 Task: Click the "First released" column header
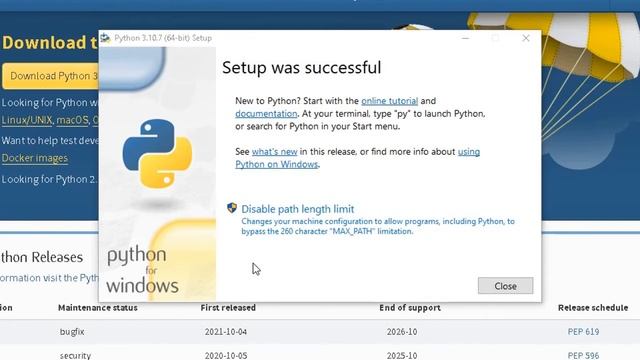point(228,308)
